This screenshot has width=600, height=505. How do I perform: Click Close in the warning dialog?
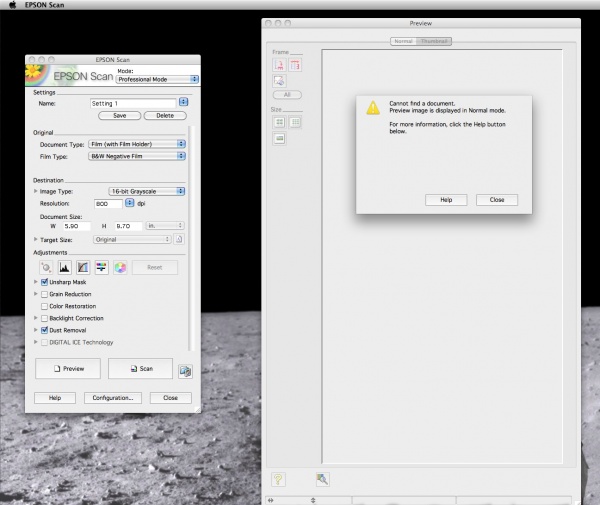pyautogui.click(x=497, y=200)
